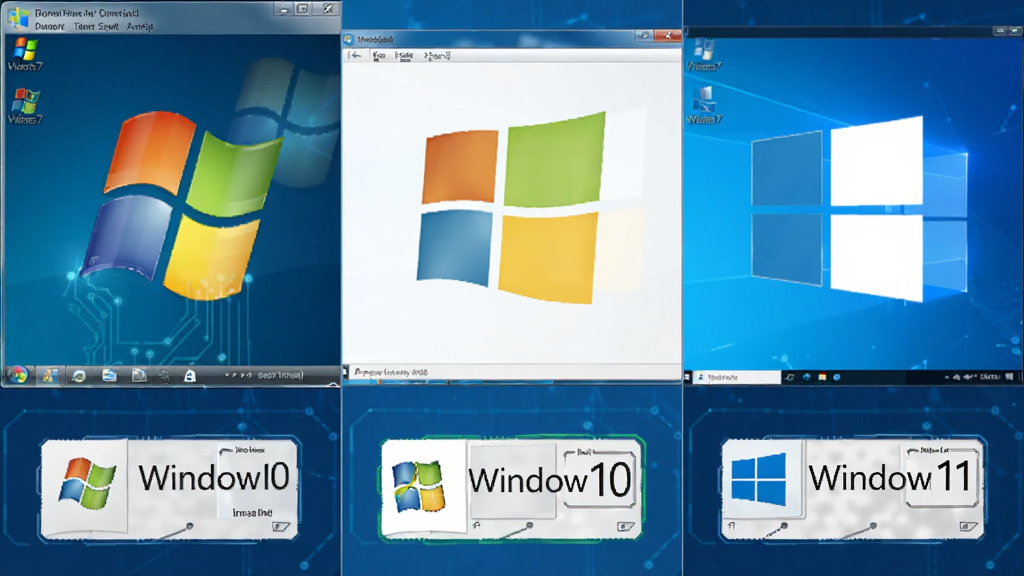1024x576 pixels.
Task: Open the third menu in left window menu bar
Action: click(x=140, y=26)
